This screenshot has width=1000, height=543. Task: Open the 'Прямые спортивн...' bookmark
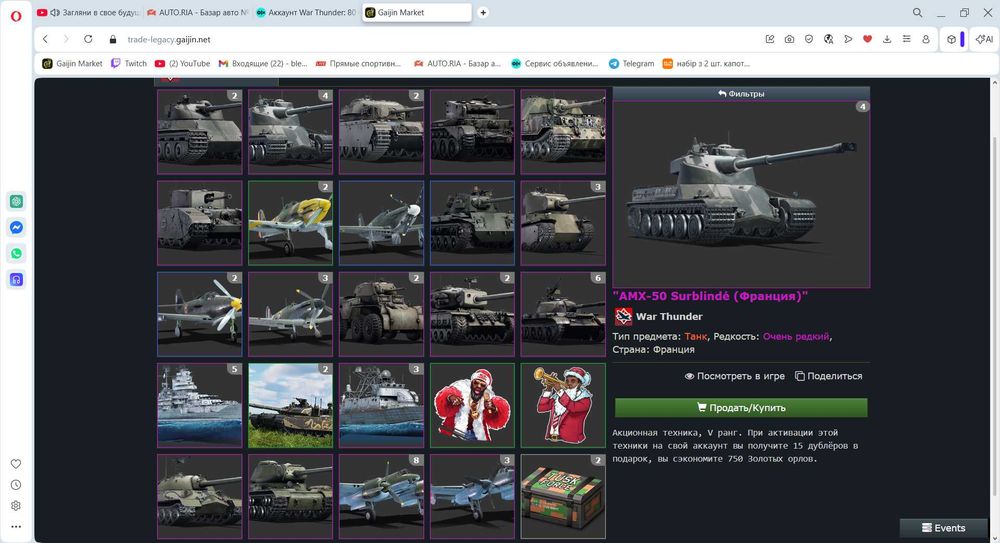click(x=358, y=63)
